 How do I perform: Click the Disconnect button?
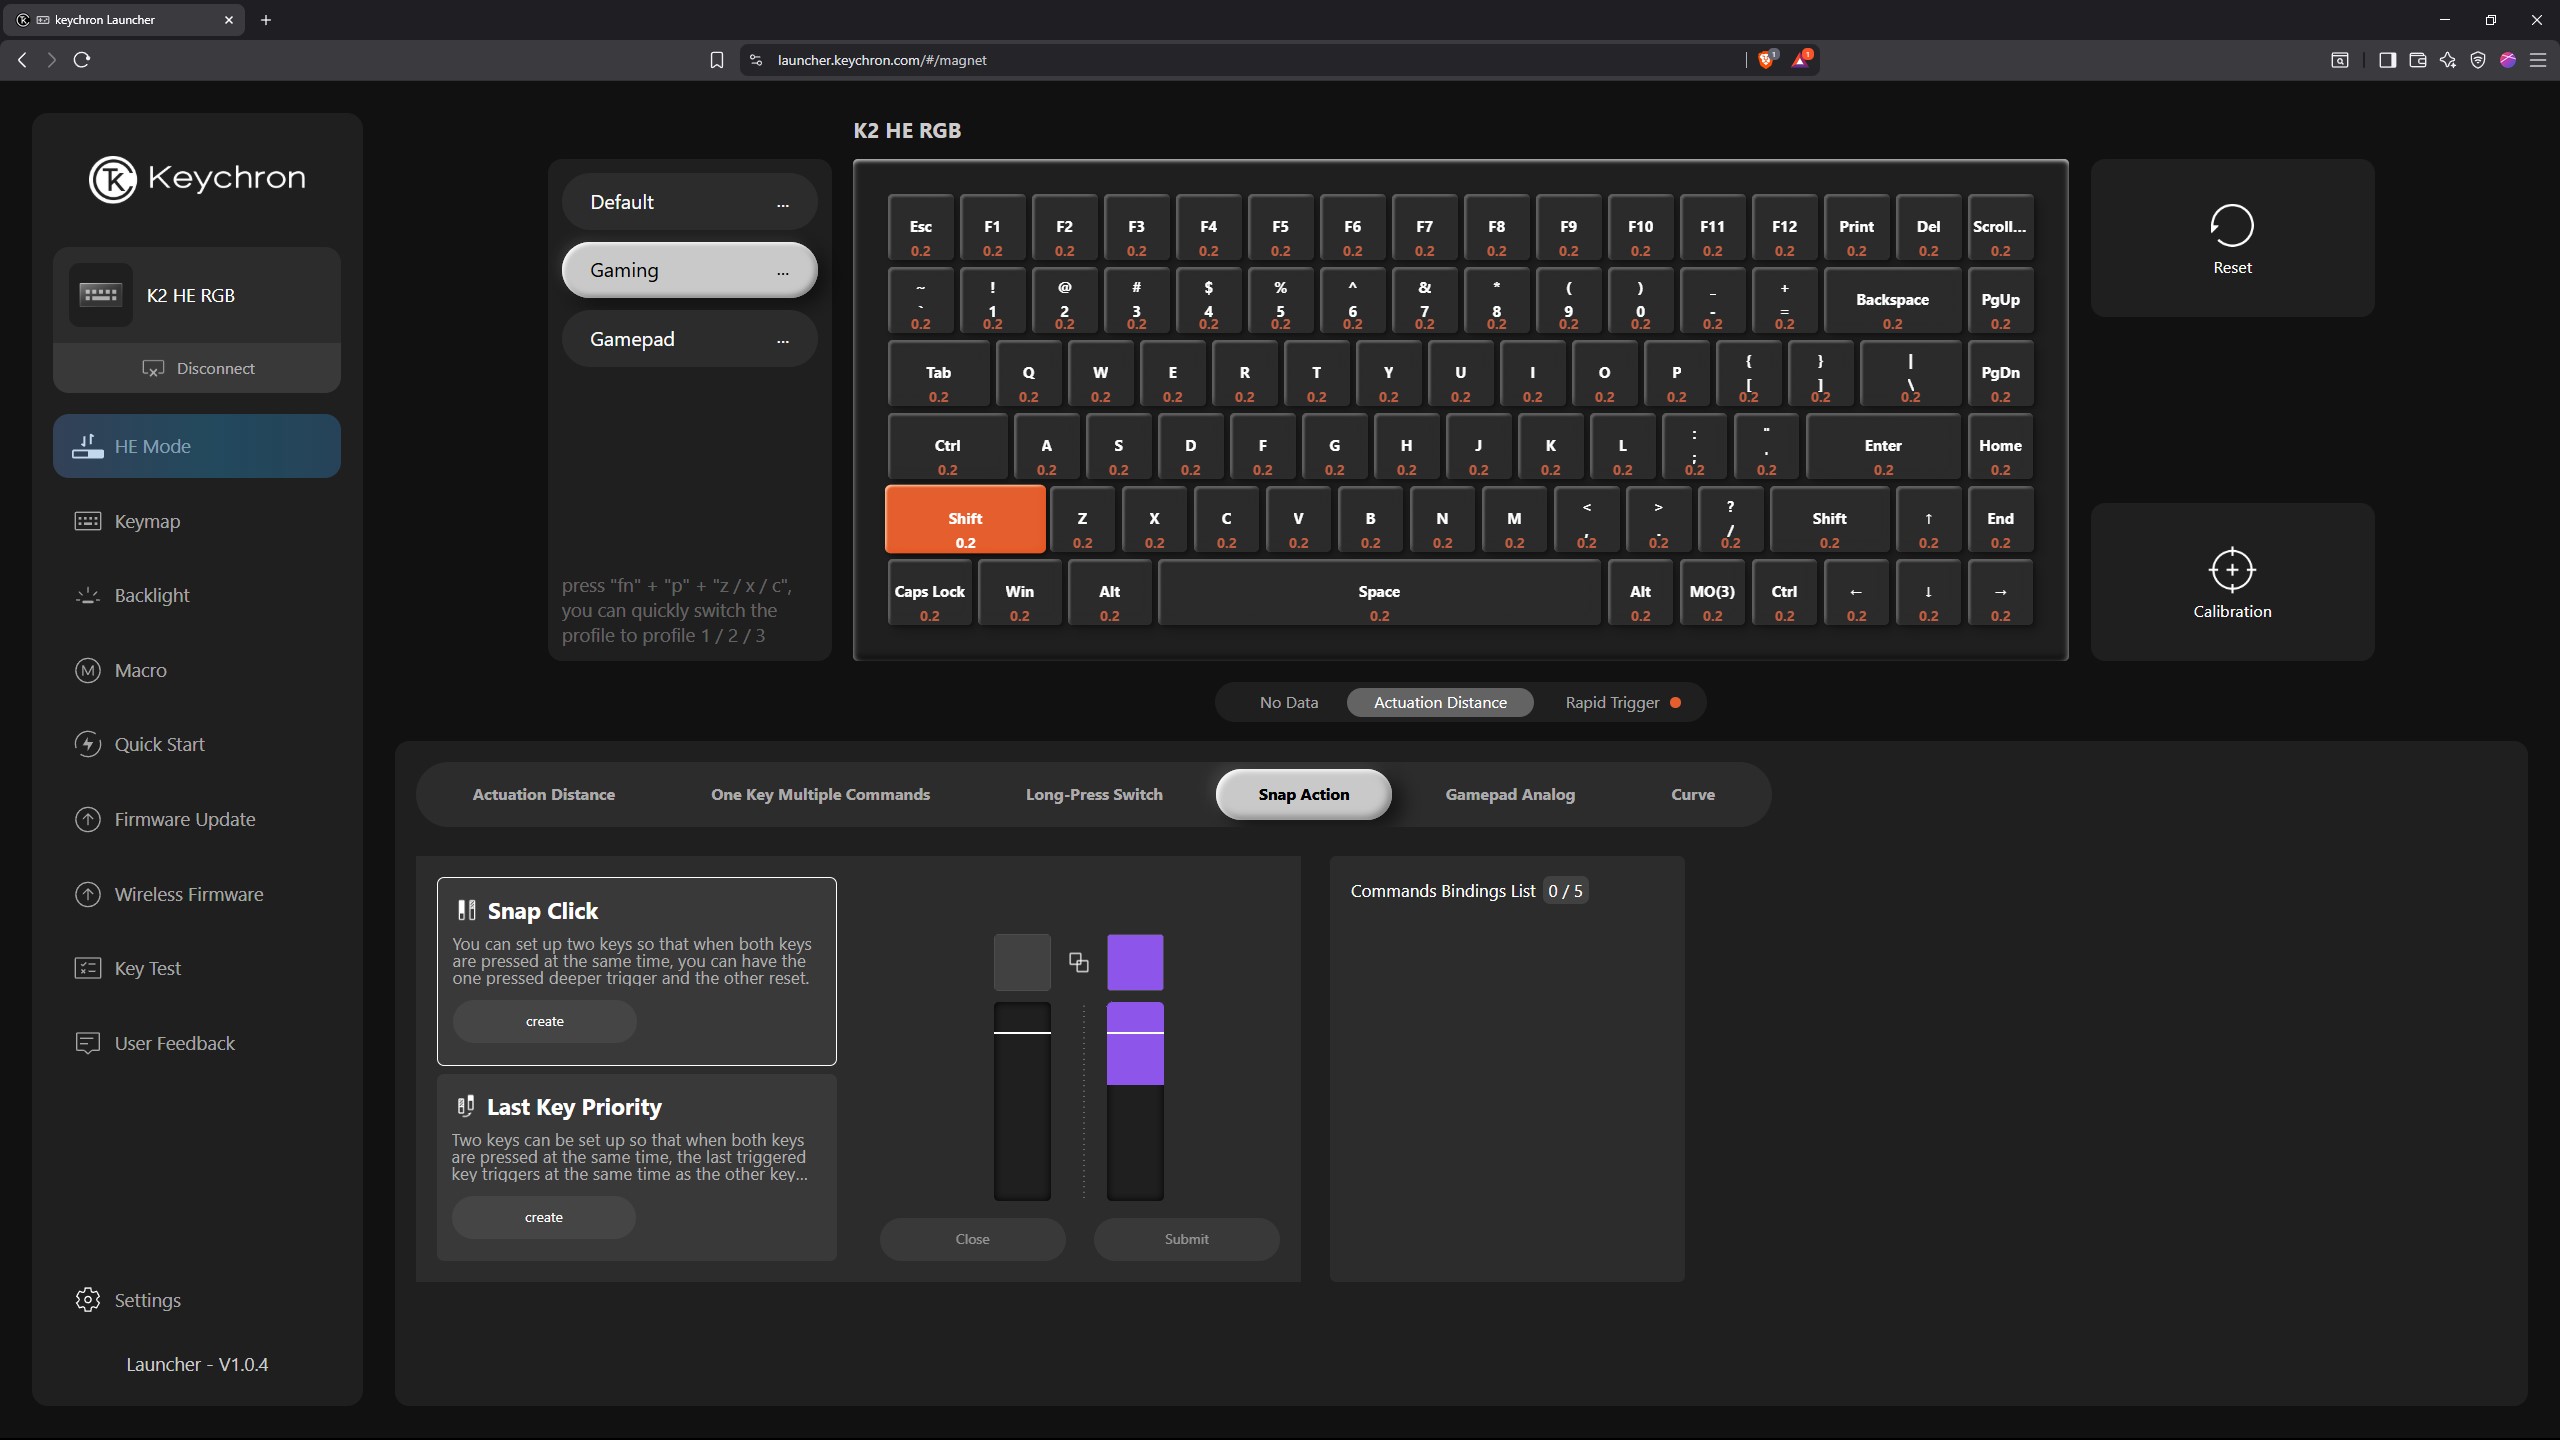coord(197,368)
